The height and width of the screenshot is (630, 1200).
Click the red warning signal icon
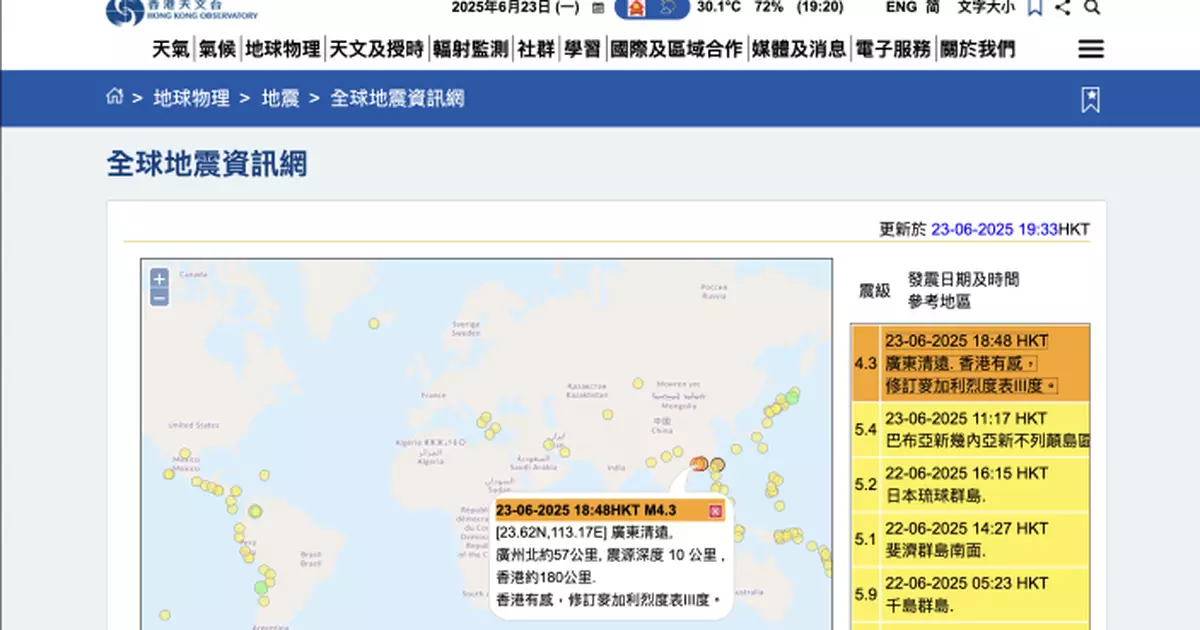point(637,8)
